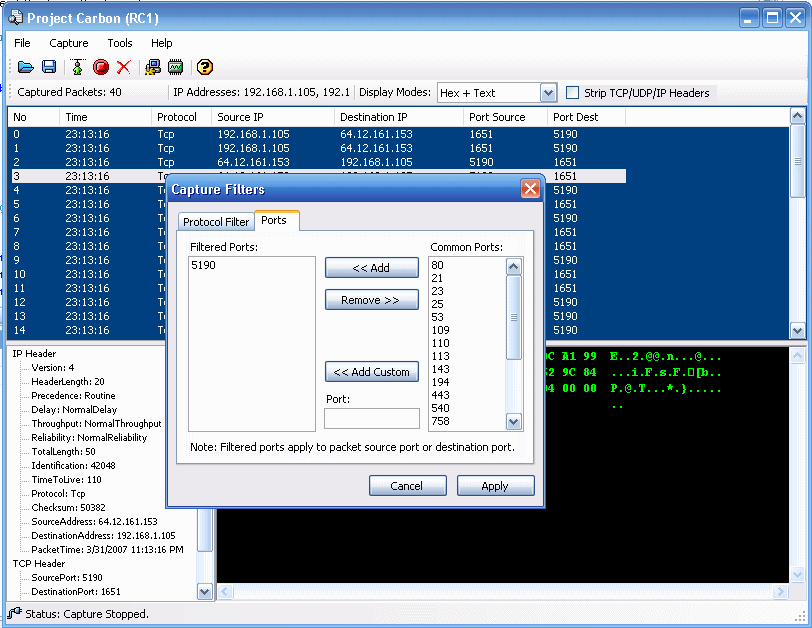Click the custom Port input field
This screenshot has width=812, height=628.
coord(371,418)
